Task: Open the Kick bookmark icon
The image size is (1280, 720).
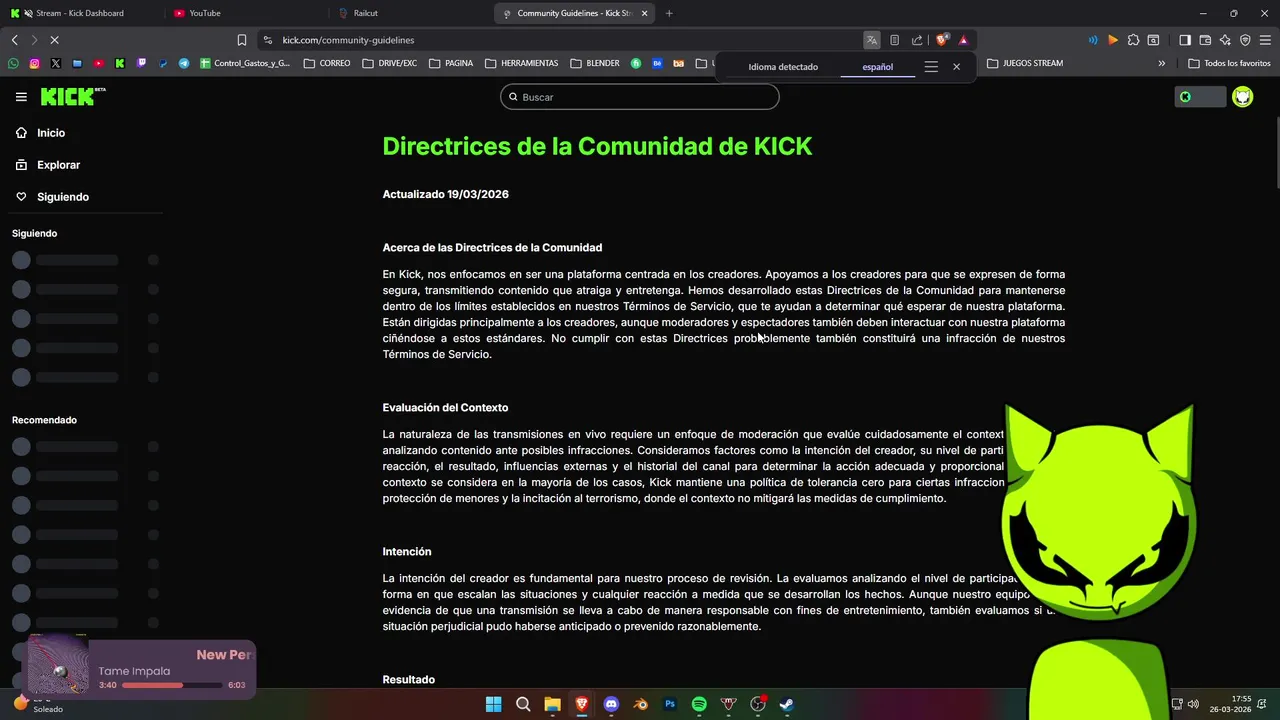Action: pyautogui.click(x=120, y=63)
